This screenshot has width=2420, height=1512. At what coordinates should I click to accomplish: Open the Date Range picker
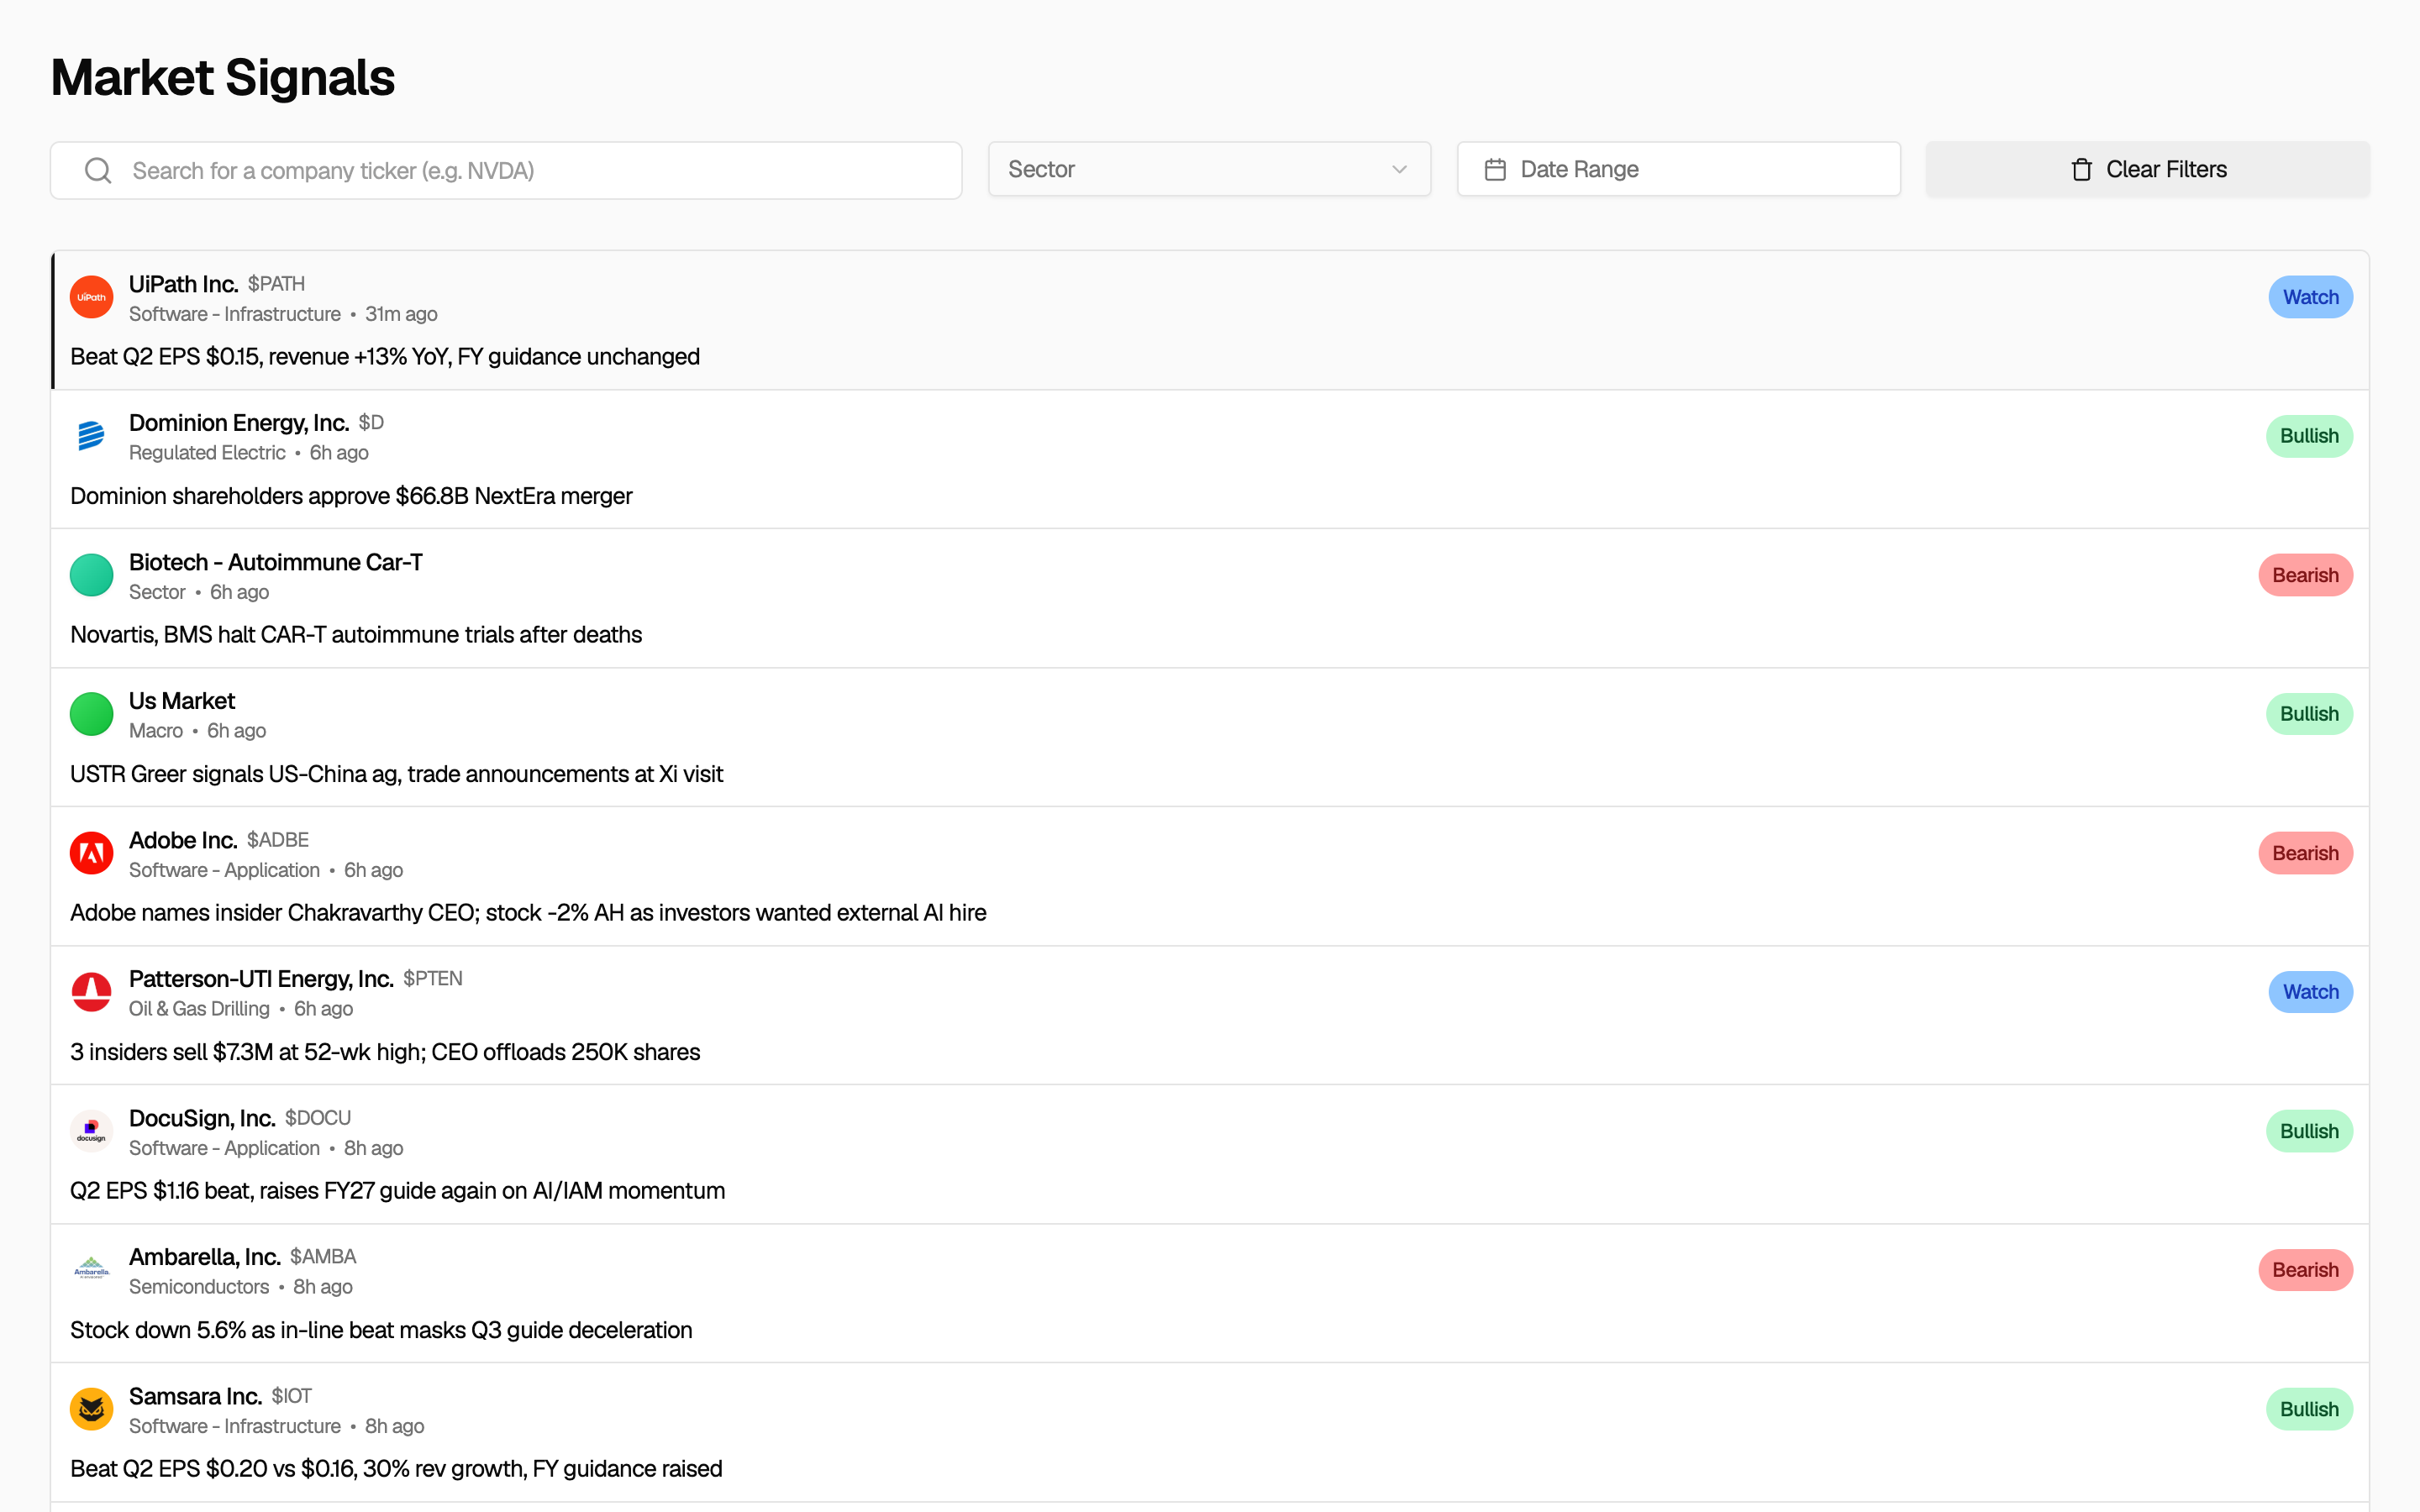click(x=1678, y=170)
